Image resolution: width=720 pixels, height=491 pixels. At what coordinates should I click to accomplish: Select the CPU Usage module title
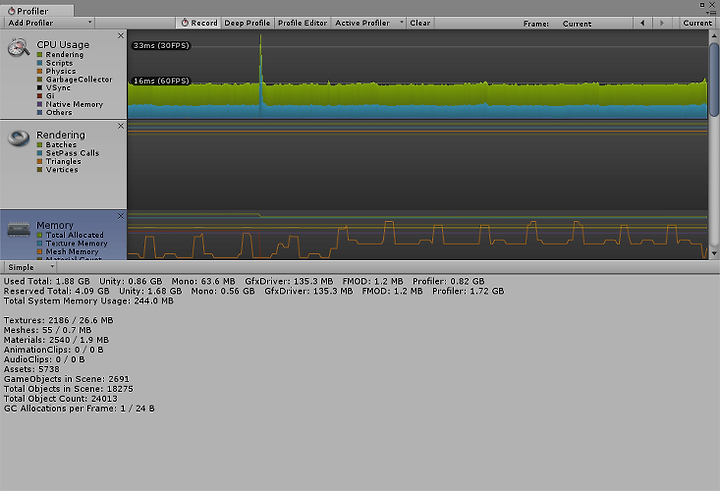63,45
